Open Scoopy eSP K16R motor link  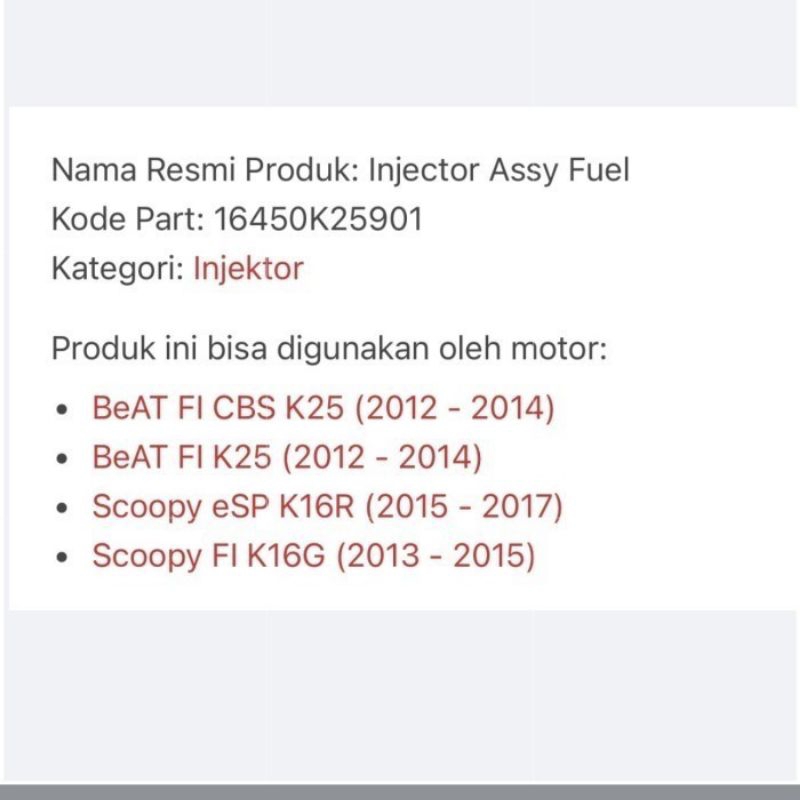327,506
